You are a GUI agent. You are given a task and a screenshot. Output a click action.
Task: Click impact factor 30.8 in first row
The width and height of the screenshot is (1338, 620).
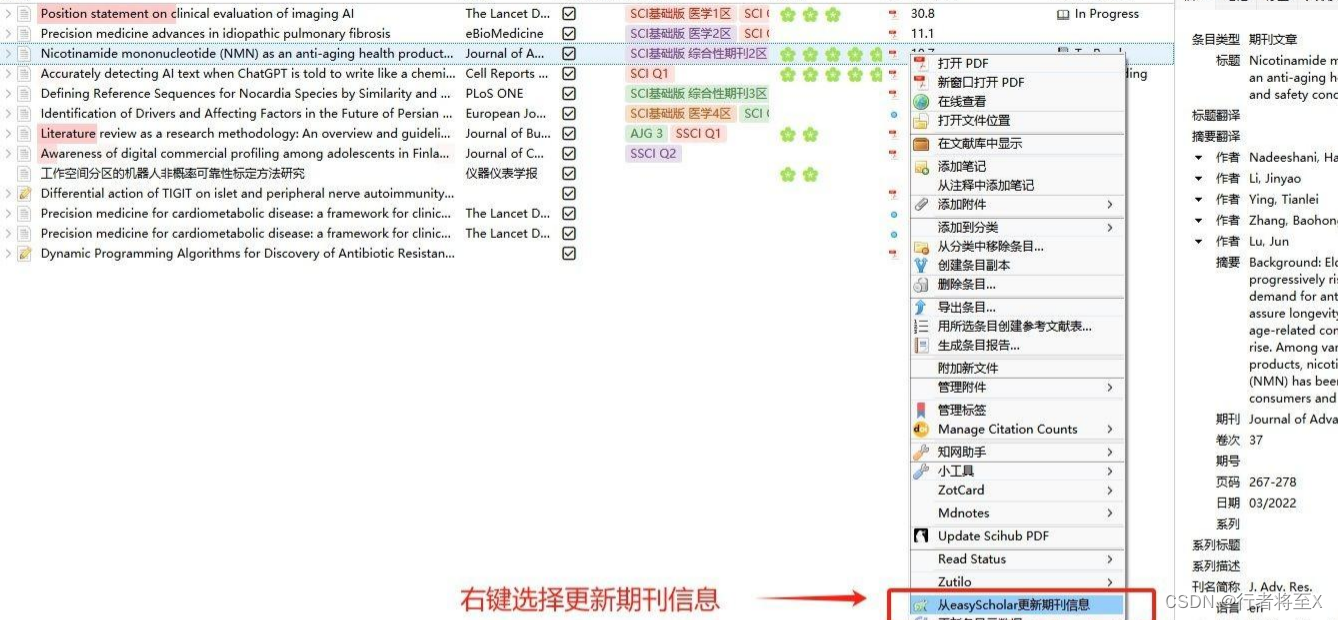click(923, 14)
